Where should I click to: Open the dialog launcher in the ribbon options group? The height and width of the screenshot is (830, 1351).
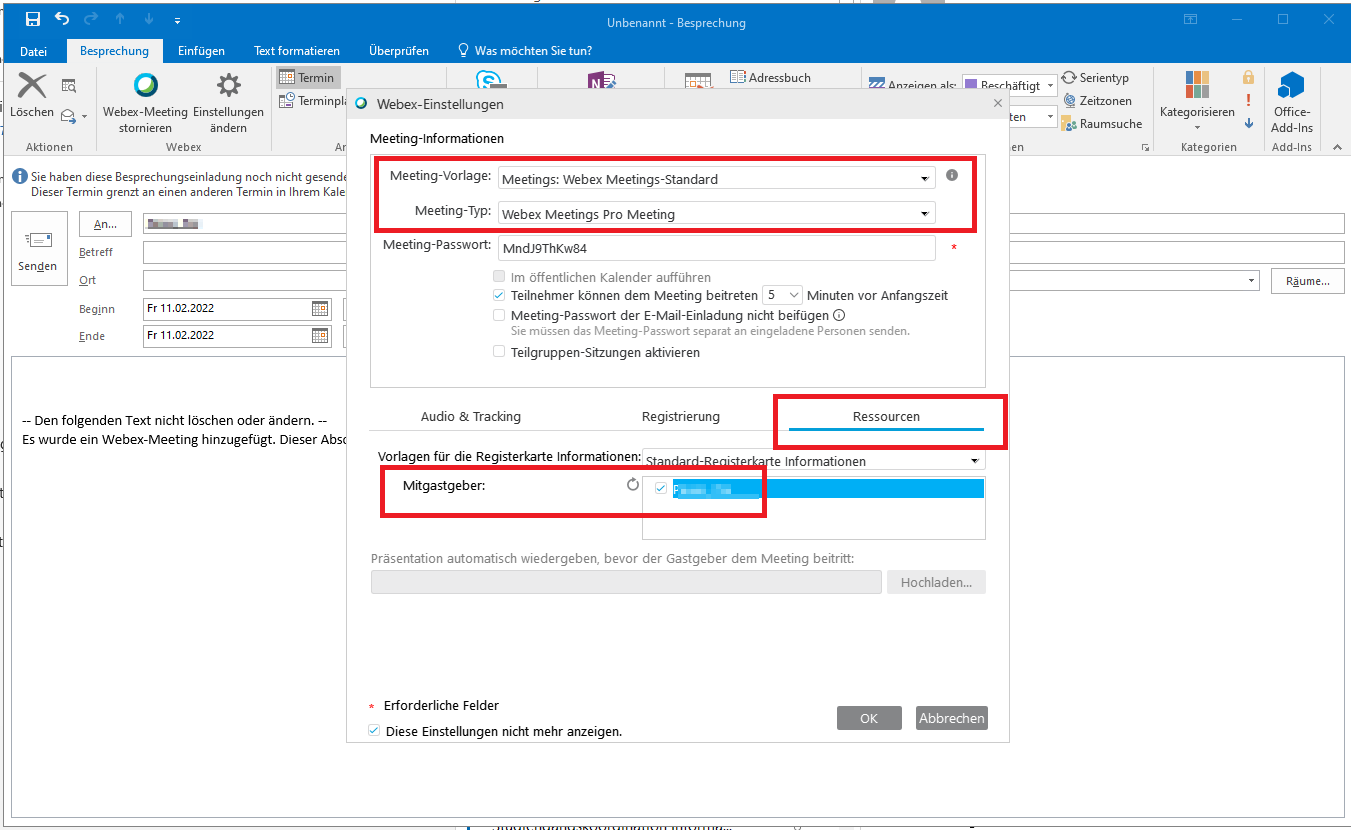(1145, 148)
